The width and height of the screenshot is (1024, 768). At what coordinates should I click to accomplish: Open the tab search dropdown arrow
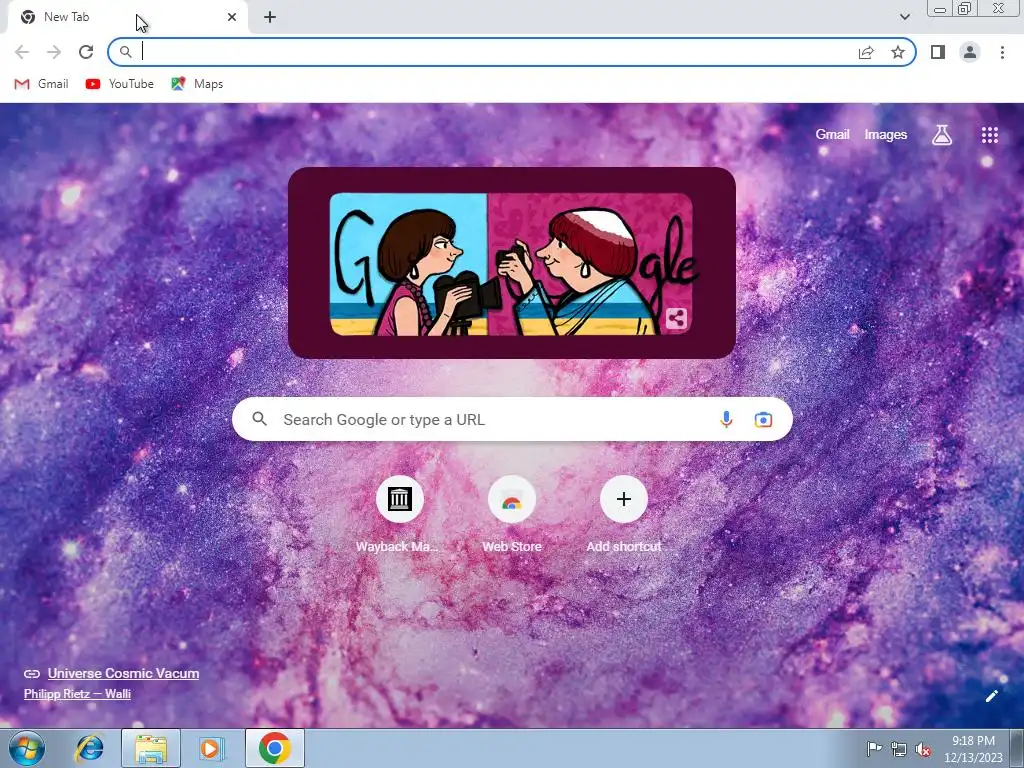coord(904,17)
